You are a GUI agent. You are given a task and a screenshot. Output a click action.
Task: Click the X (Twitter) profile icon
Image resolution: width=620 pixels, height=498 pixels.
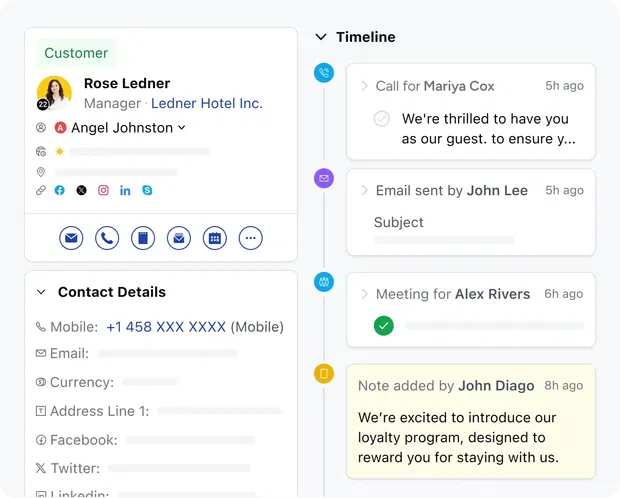(x=81, y=190)
